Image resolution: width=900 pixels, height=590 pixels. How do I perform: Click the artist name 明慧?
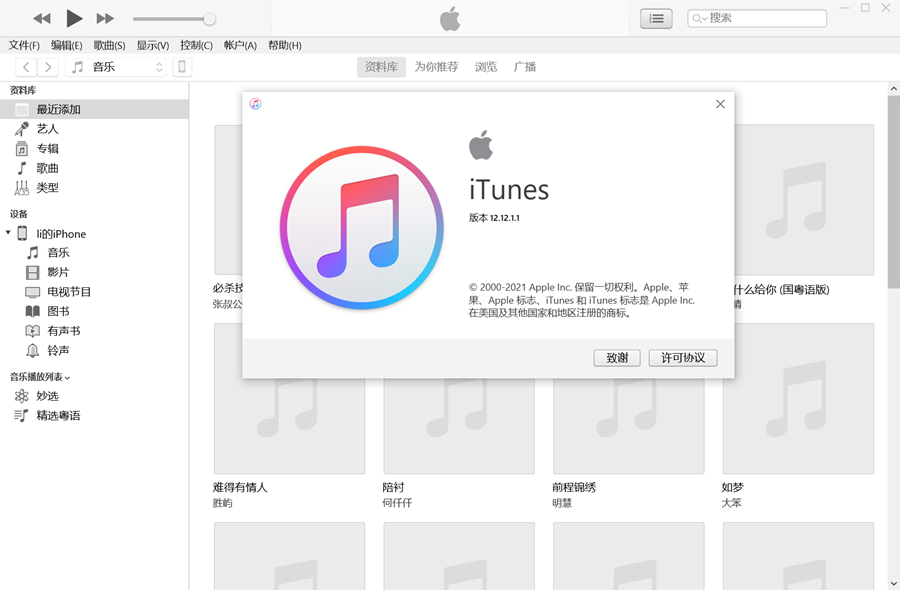tap(562, 503)
